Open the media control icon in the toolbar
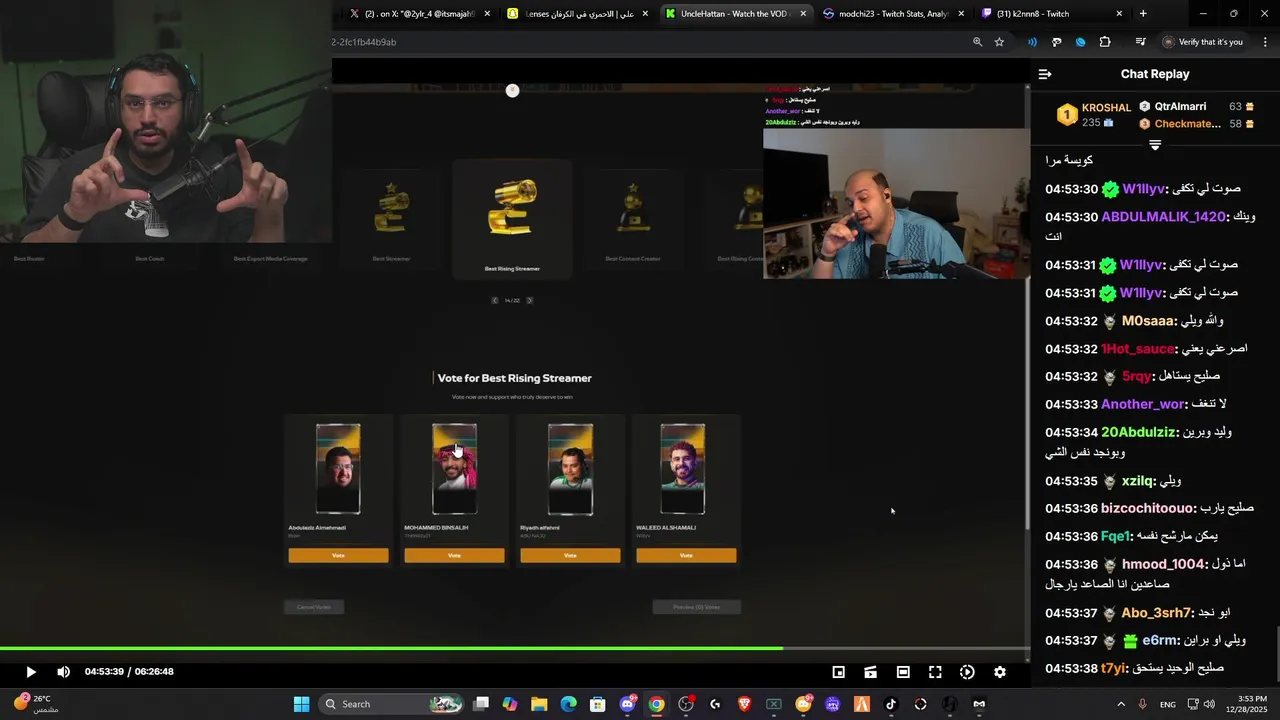The width and height of the screenshot is (1280, 720). 1140,42
